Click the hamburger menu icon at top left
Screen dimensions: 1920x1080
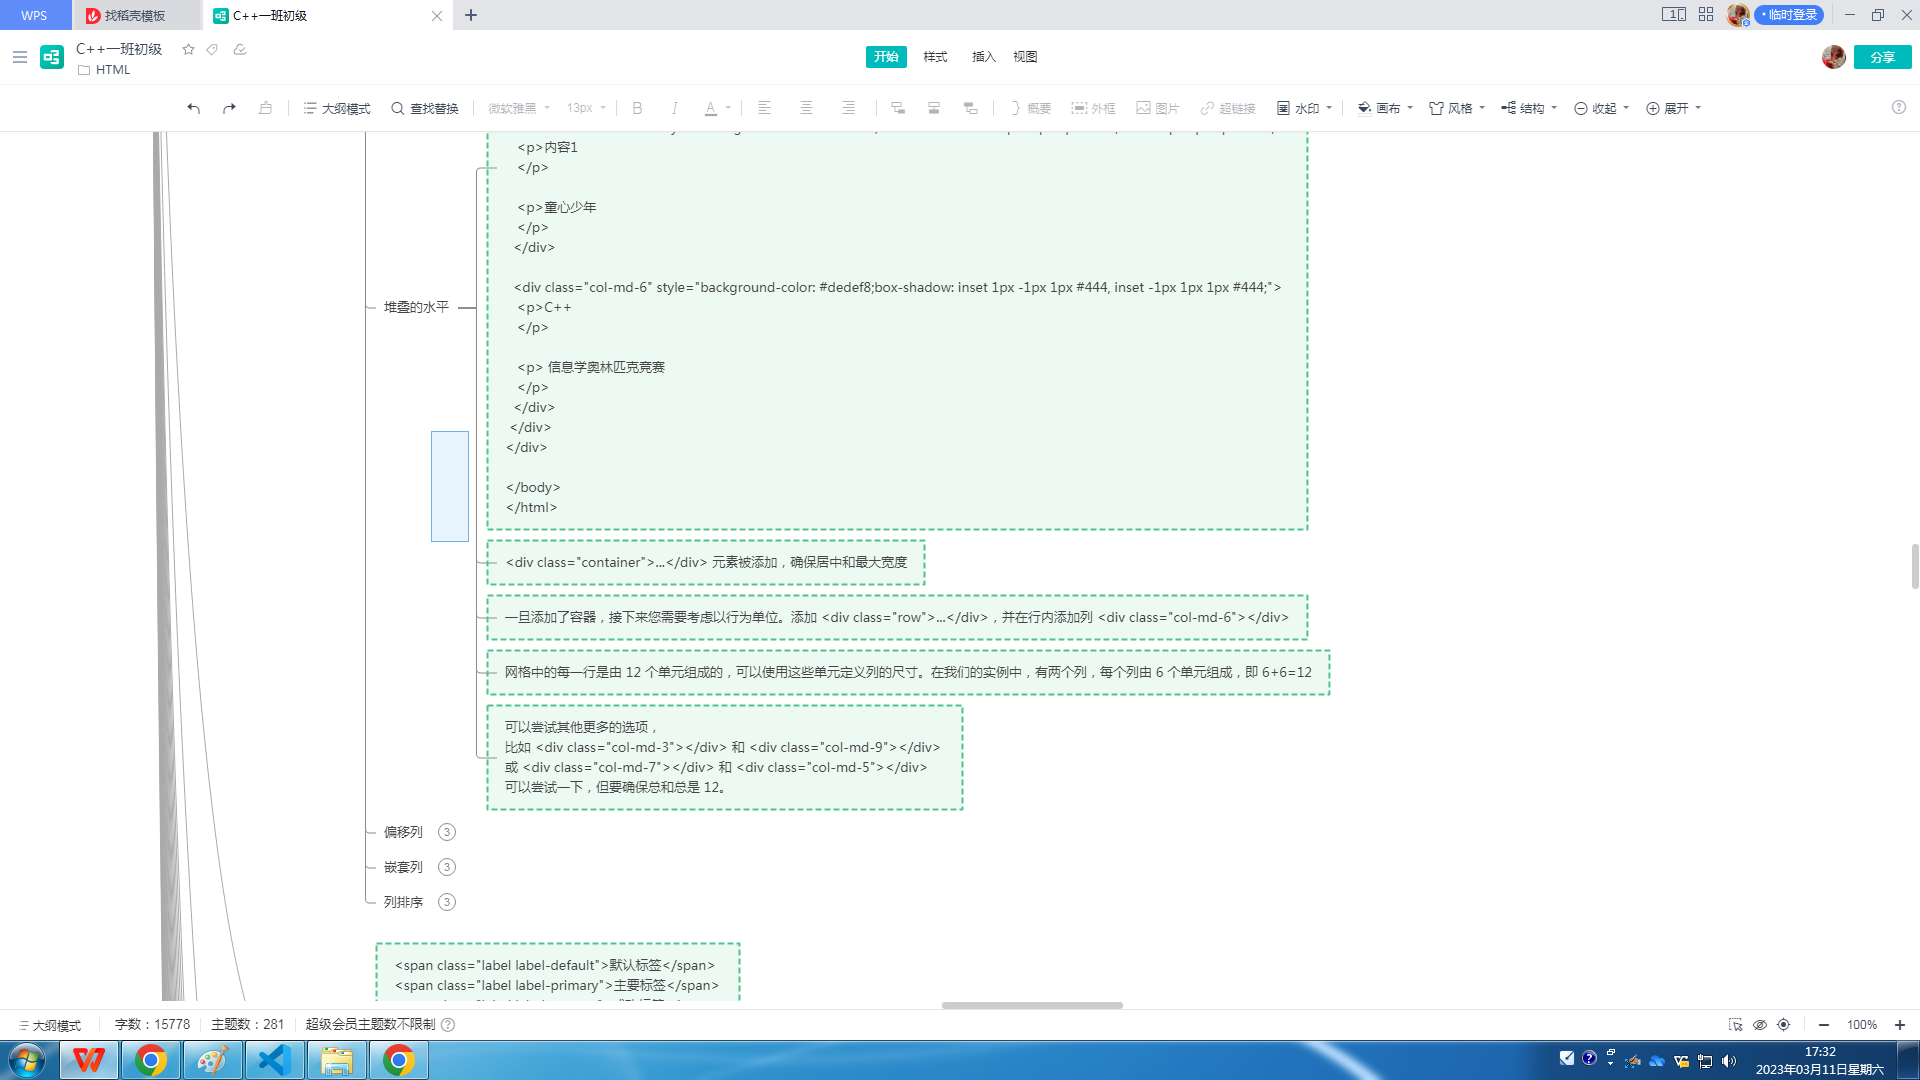19,57
